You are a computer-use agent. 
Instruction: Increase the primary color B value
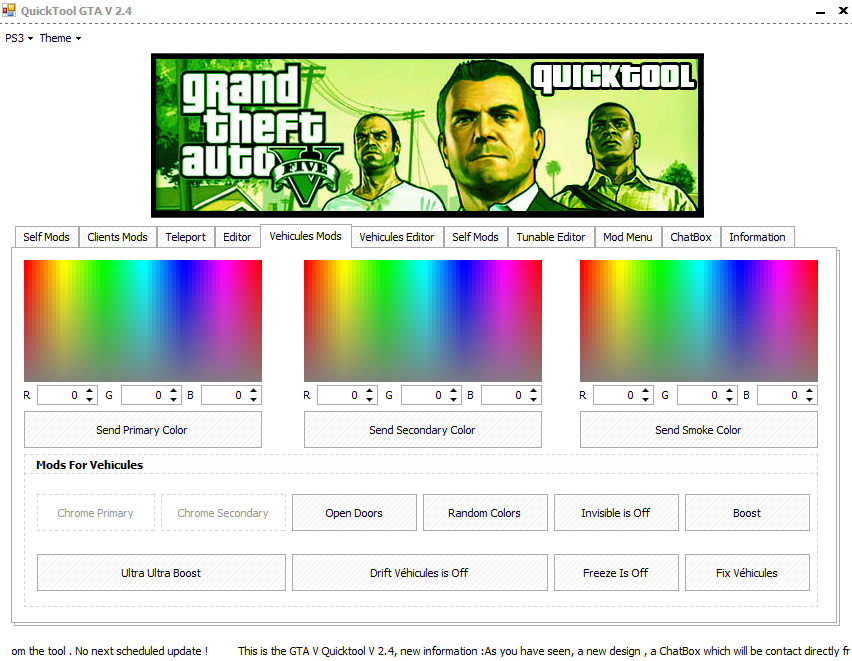click(254, 390)
